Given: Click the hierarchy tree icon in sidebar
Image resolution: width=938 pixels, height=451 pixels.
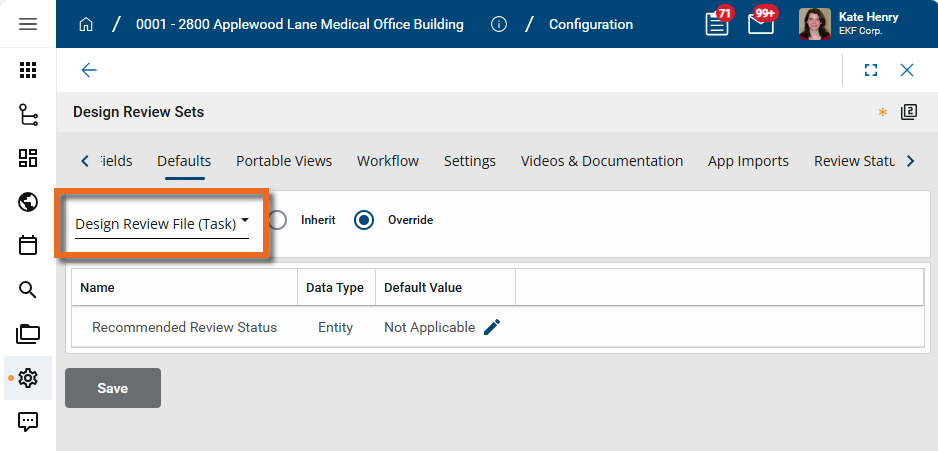Looking at the screenshot, I should point(28,114).
